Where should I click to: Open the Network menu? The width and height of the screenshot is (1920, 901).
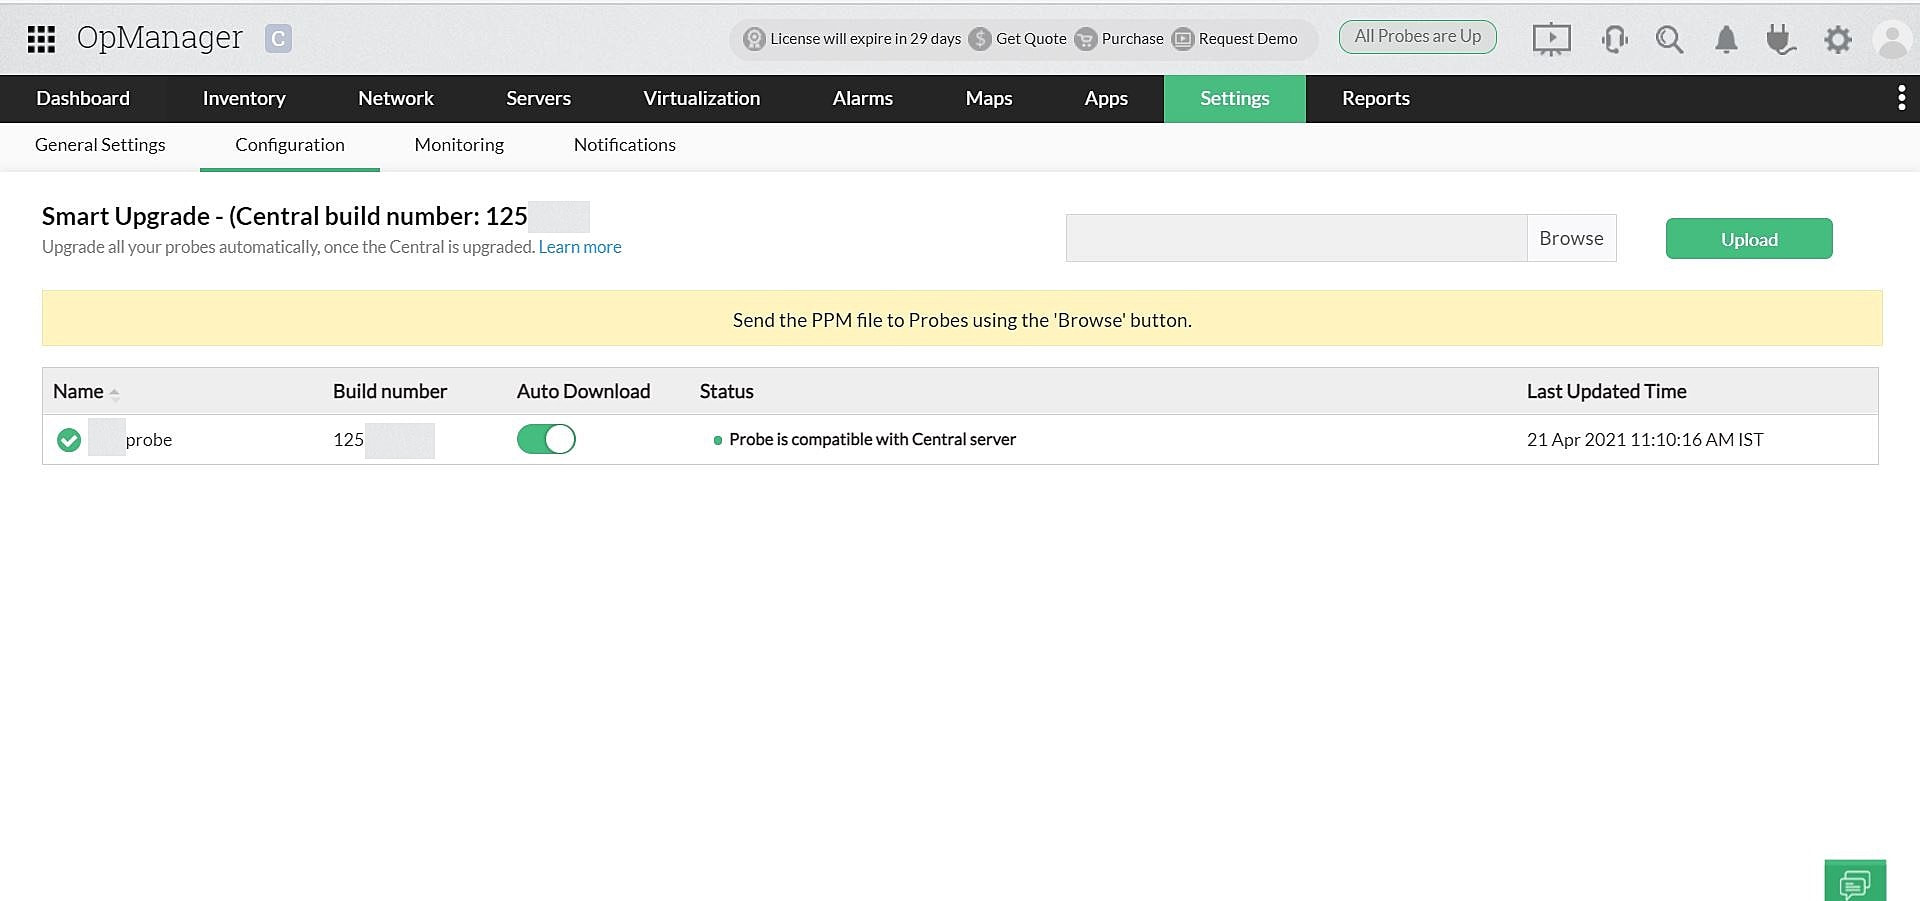tap(396, 98)
